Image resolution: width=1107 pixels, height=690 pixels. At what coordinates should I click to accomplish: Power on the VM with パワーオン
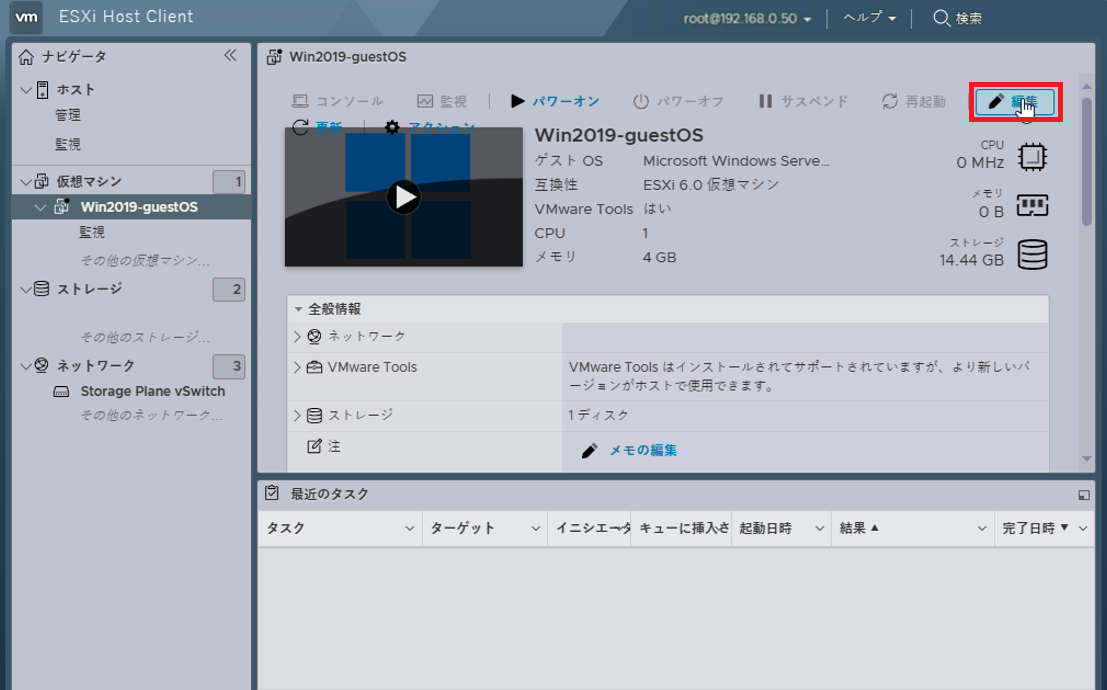pyautogui.click(x=555, y=101)
